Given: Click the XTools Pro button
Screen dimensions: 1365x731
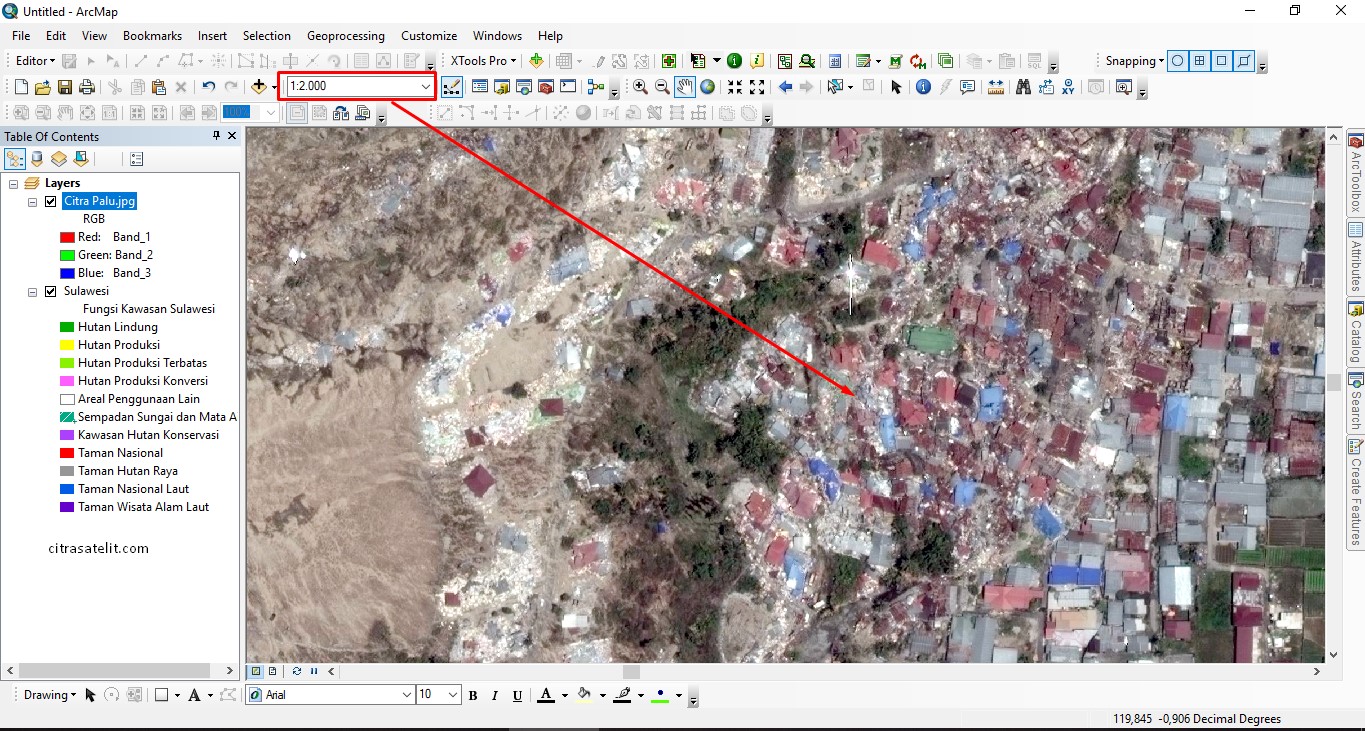Looking at the screenshot, I should point(483,61).
